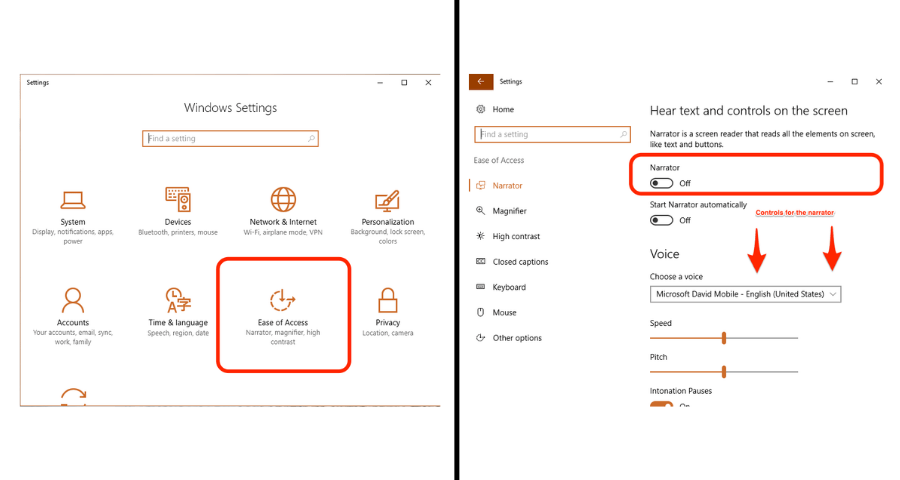
Task: Select Closed captions in the sidebar
Action: [520, 262]
